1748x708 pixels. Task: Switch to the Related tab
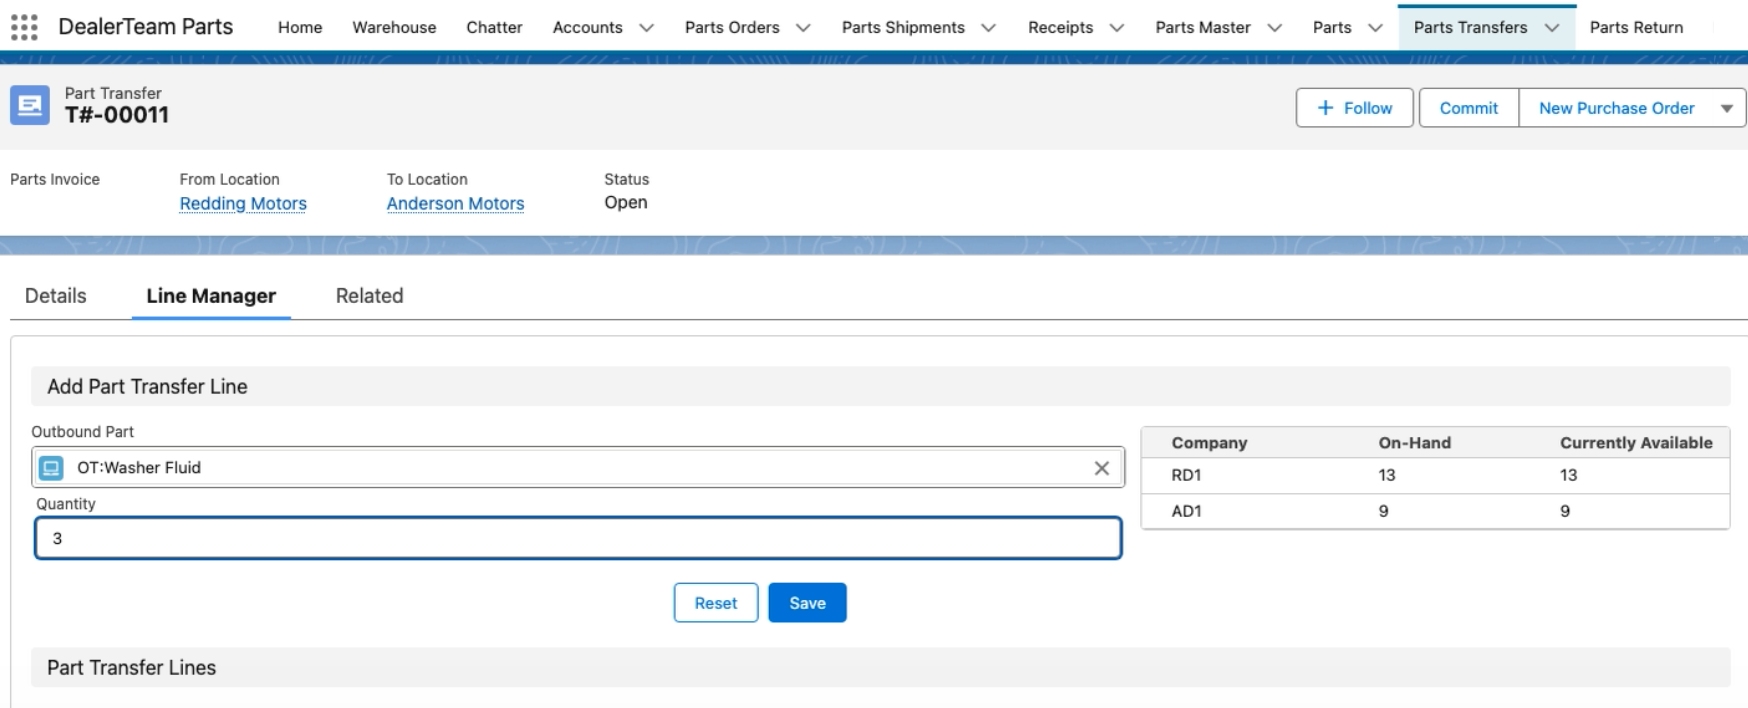click(370, 296)
